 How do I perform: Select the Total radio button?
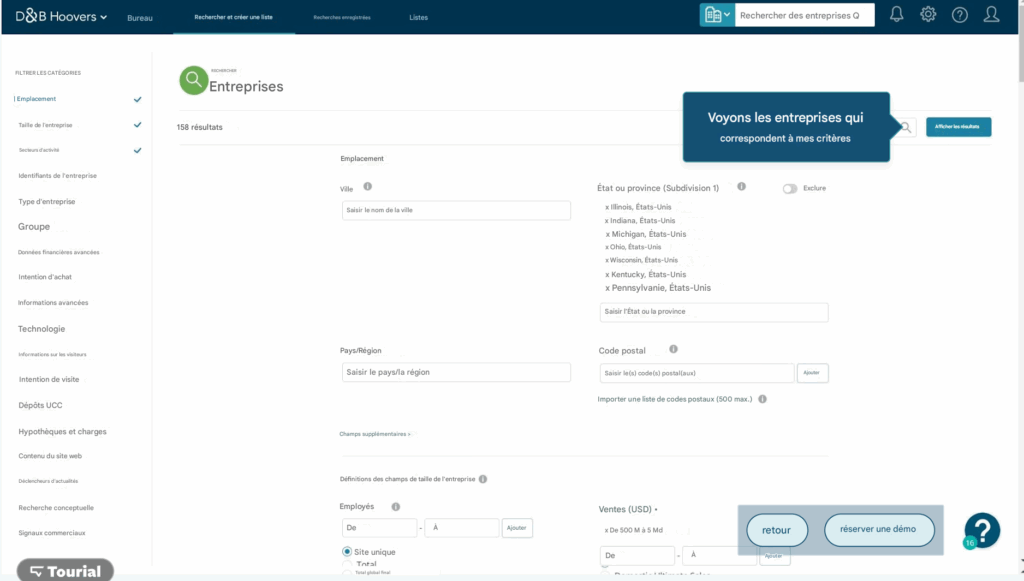tap(347, 565)
